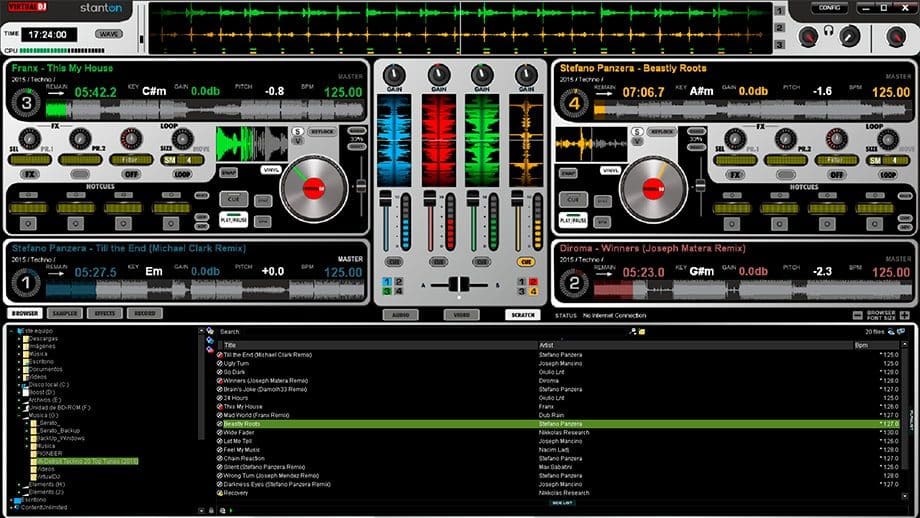The image size is (920, 518).
Task: Click deck 2 number dial icon
Action: (574, 283)
